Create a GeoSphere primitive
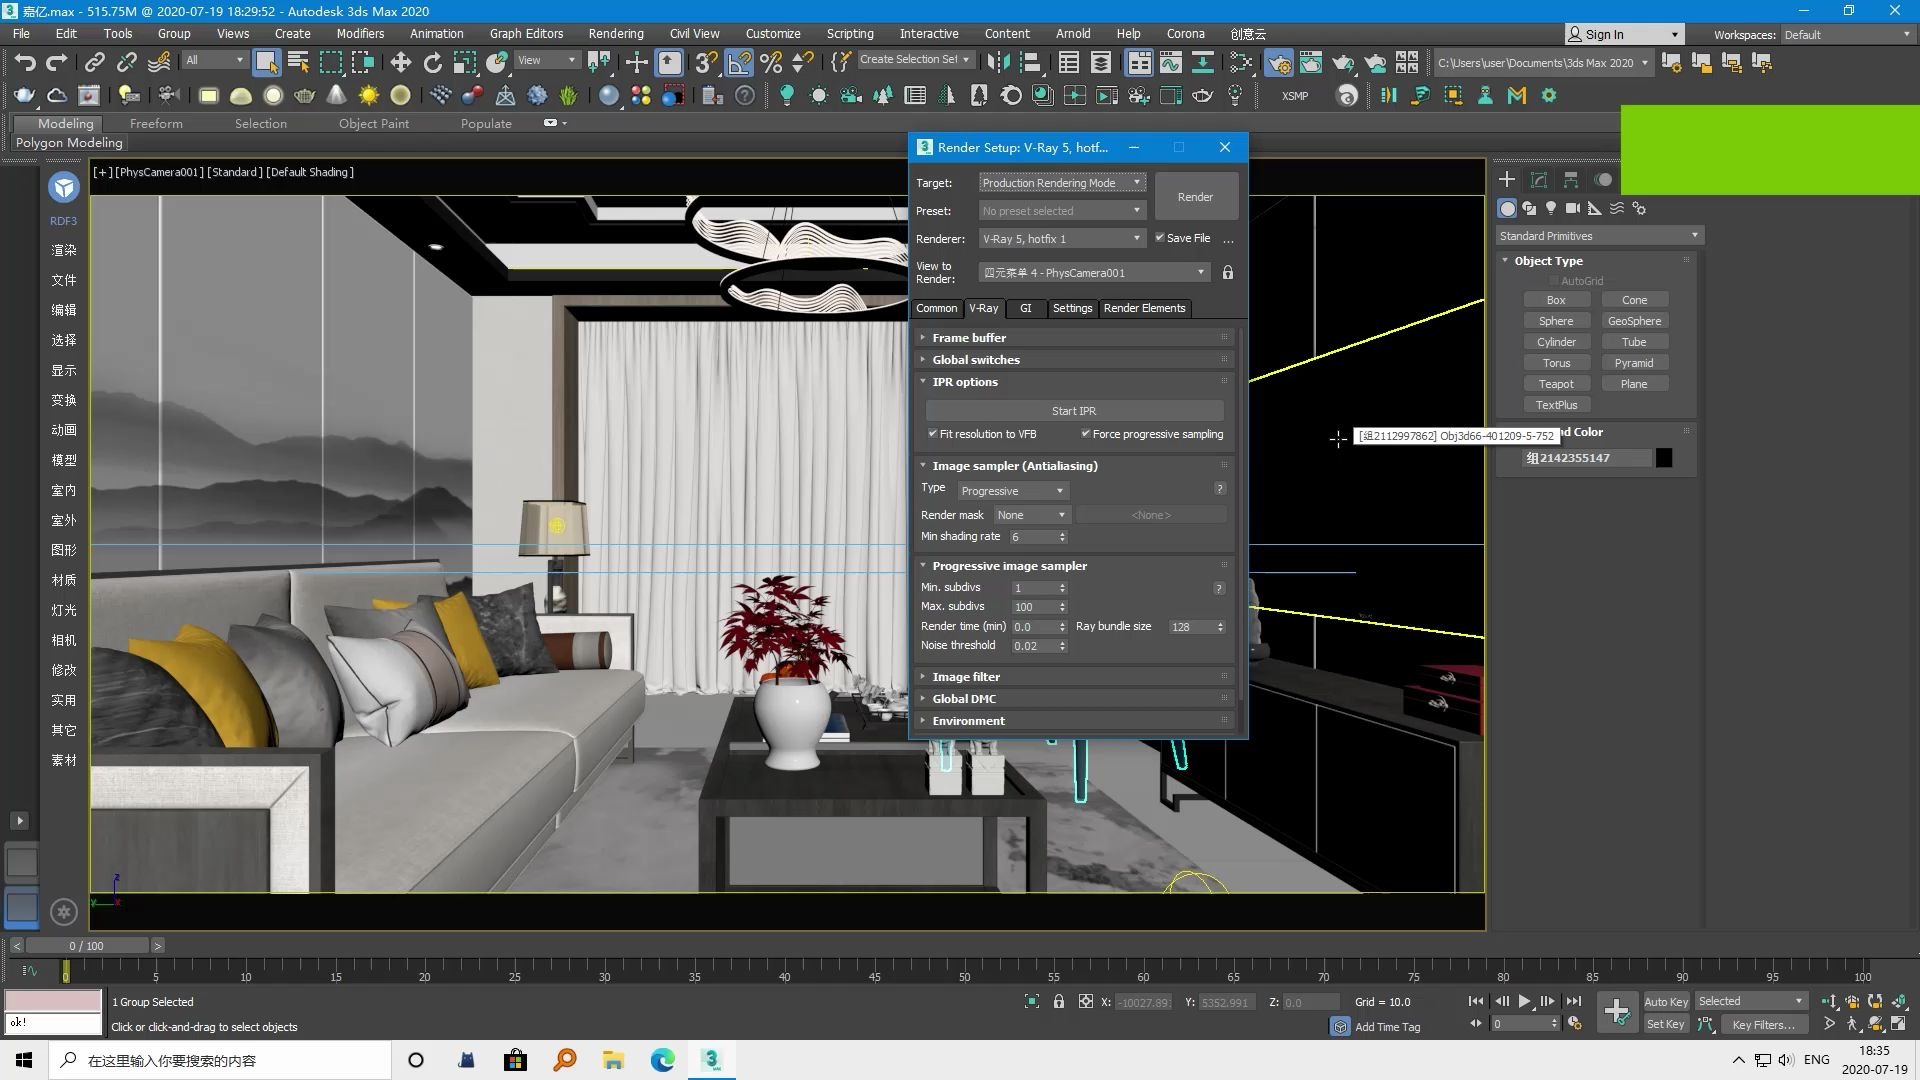 tap(1634, 321)
